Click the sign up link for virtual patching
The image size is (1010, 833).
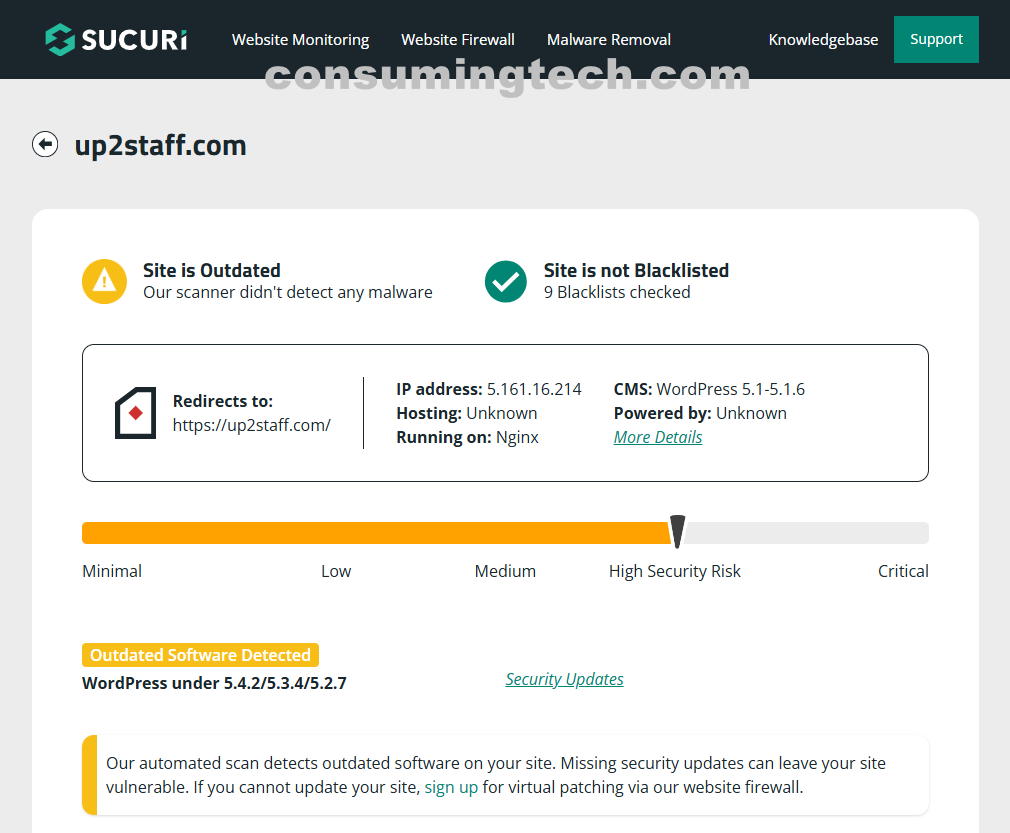451,787
